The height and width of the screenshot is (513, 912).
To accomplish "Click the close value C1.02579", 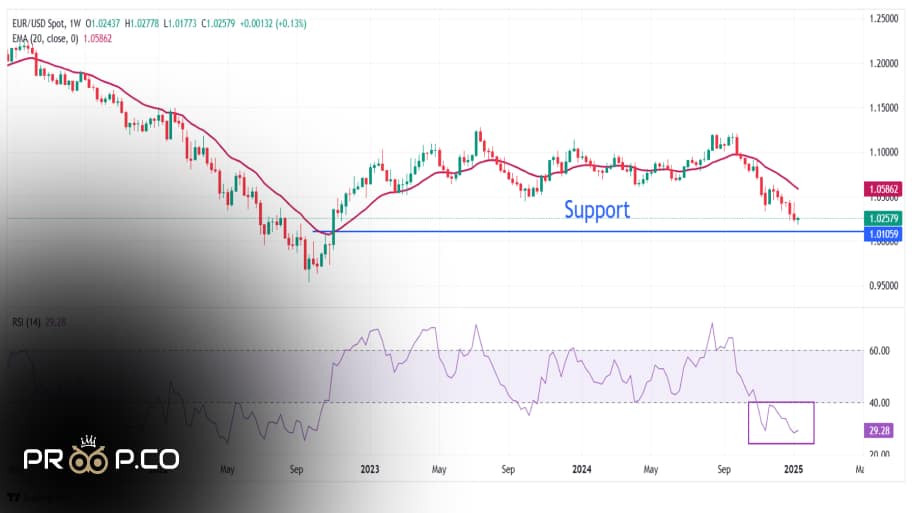I will point(218,24).
